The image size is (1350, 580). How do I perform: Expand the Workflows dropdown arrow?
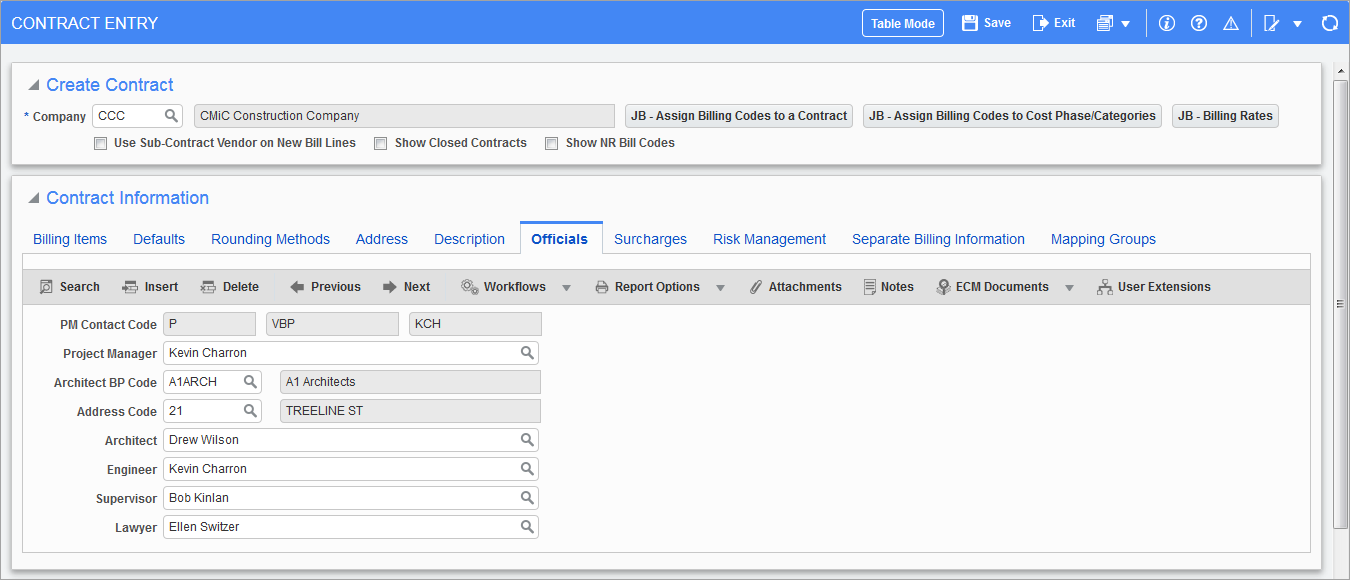pyautogui.click(x=566, y=288)
